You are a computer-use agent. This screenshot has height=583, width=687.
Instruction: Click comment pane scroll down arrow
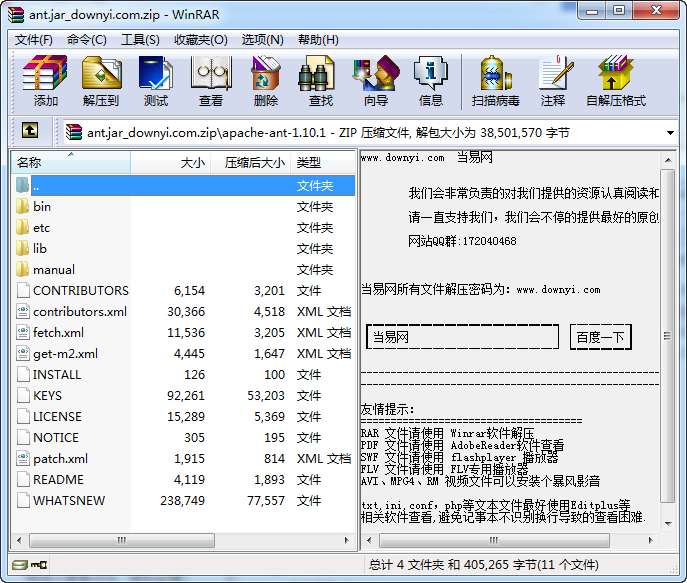pyautogui.click(x=668, y=523)
